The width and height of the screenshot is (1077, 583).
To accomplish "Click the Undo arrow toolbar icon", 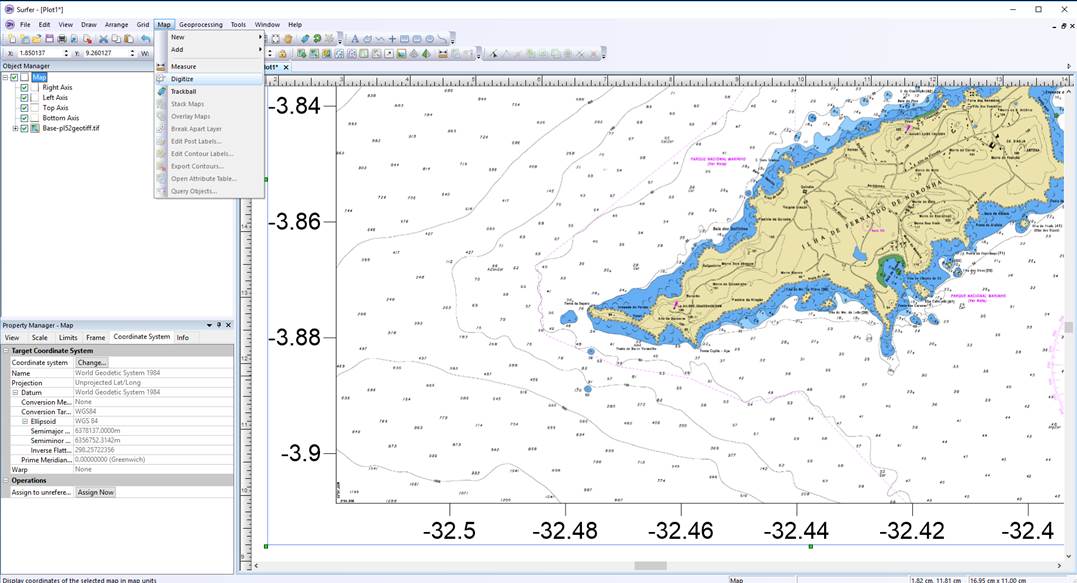I will coord(145,39).
